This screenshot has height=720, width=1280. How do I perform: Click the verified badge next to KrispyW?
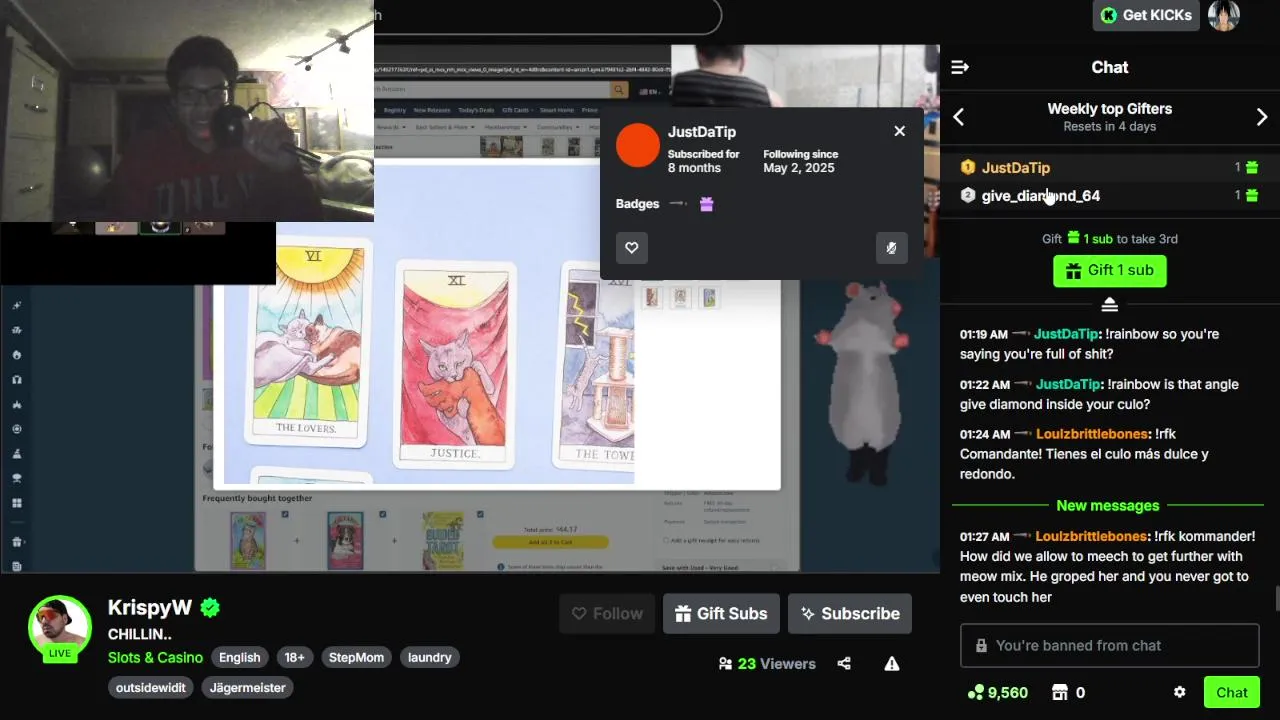click(x=210, y=607)
